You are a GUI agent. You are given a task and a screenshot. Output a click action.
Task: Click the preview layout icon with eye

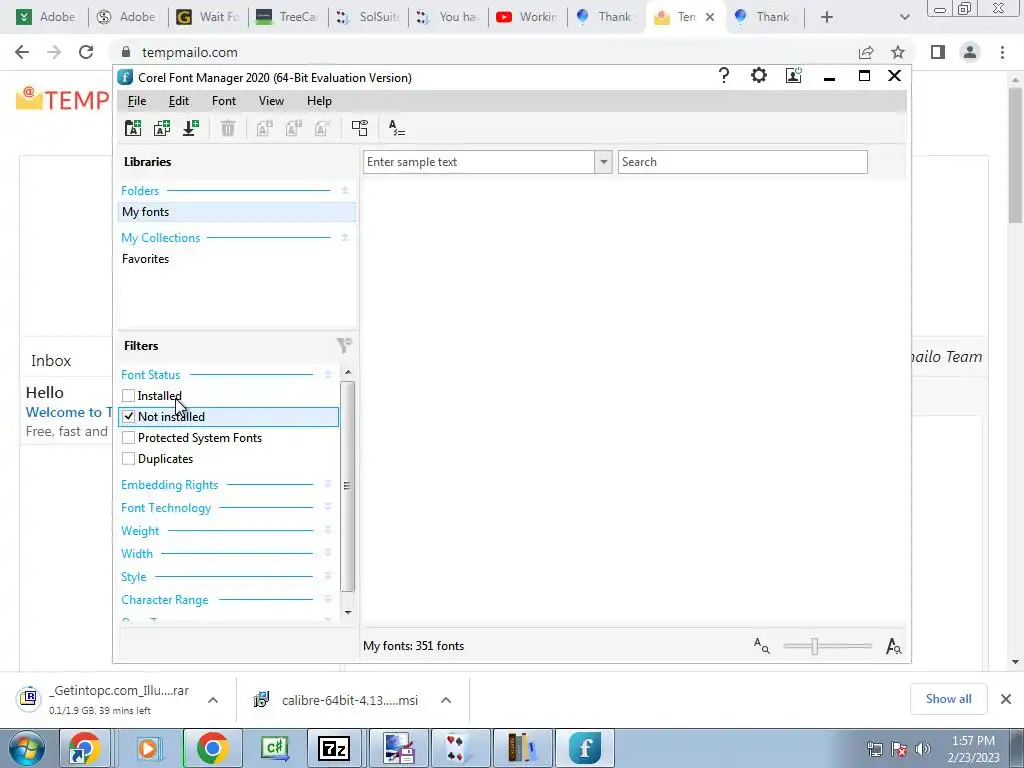click(x=360, y=128)
